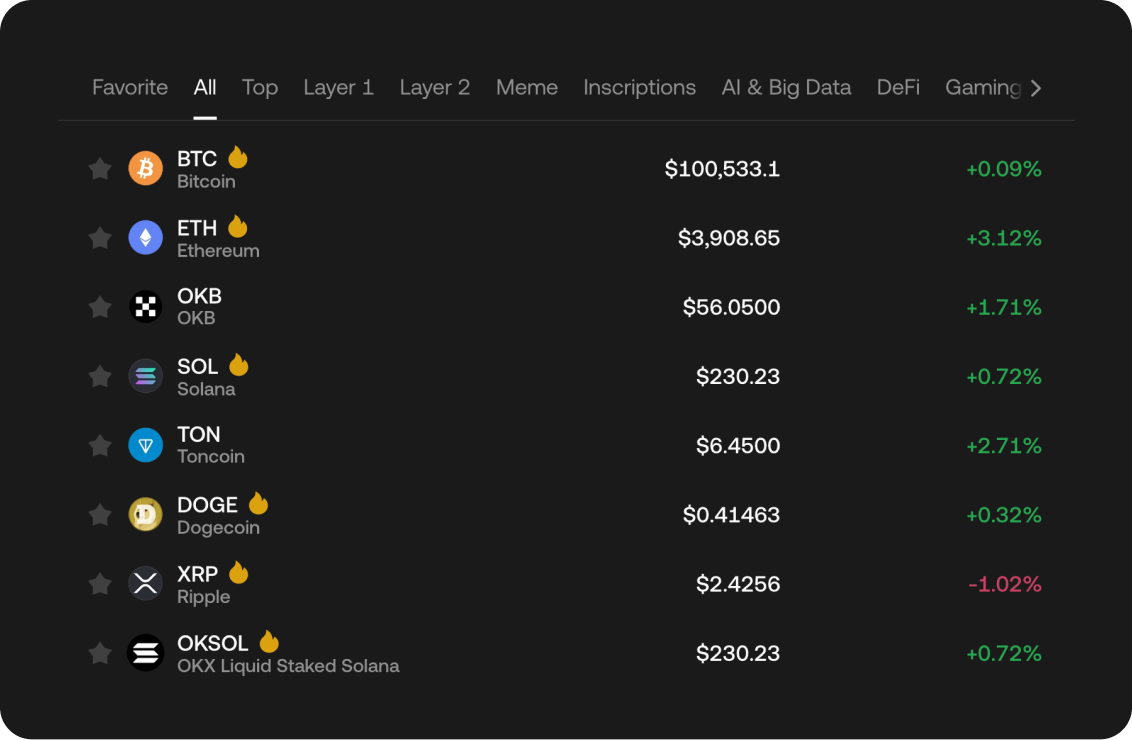Click the trending fire icon next to BTC
The image size is (1132, 740).
click(238, 157)
